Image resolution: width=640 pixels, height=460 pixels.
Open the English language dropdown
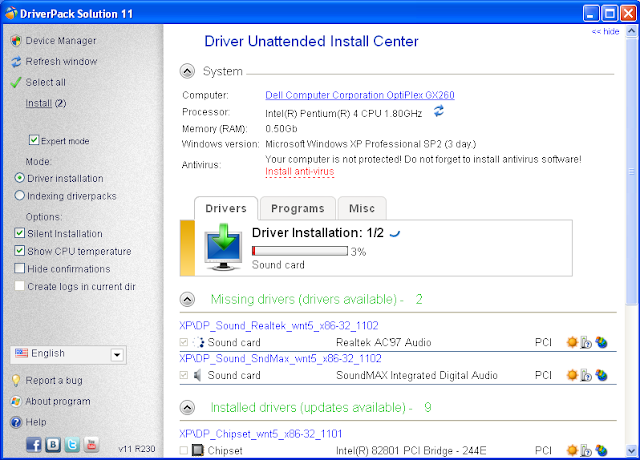pyautogui.click(x=68, y=354)
